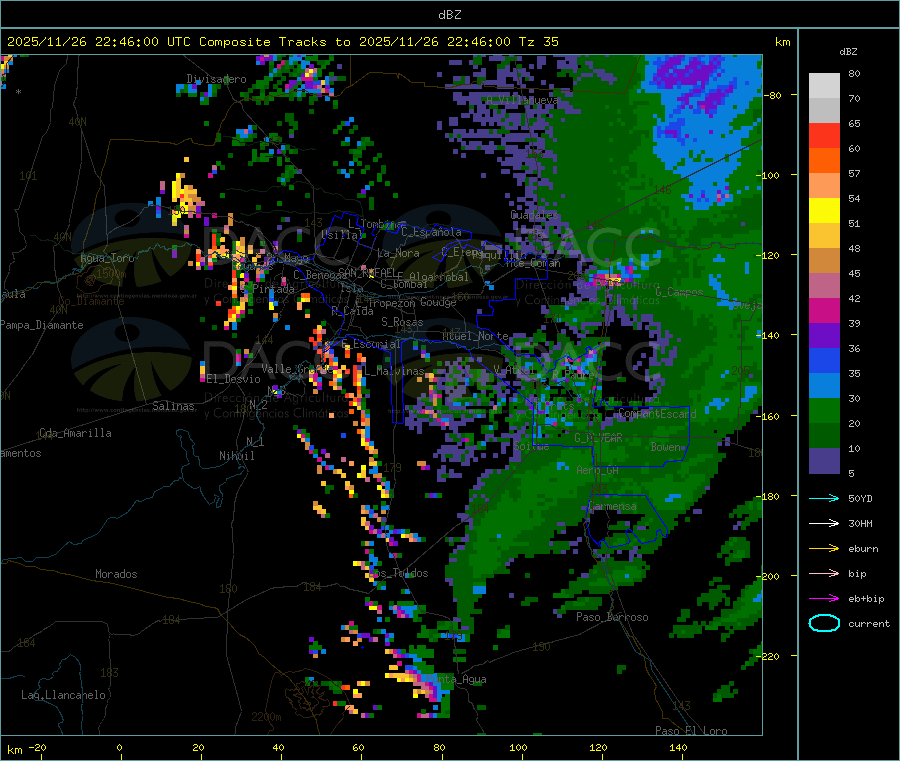Click the -80 tick on right axis
Viewport: 900px width, 761px height.
771,95
